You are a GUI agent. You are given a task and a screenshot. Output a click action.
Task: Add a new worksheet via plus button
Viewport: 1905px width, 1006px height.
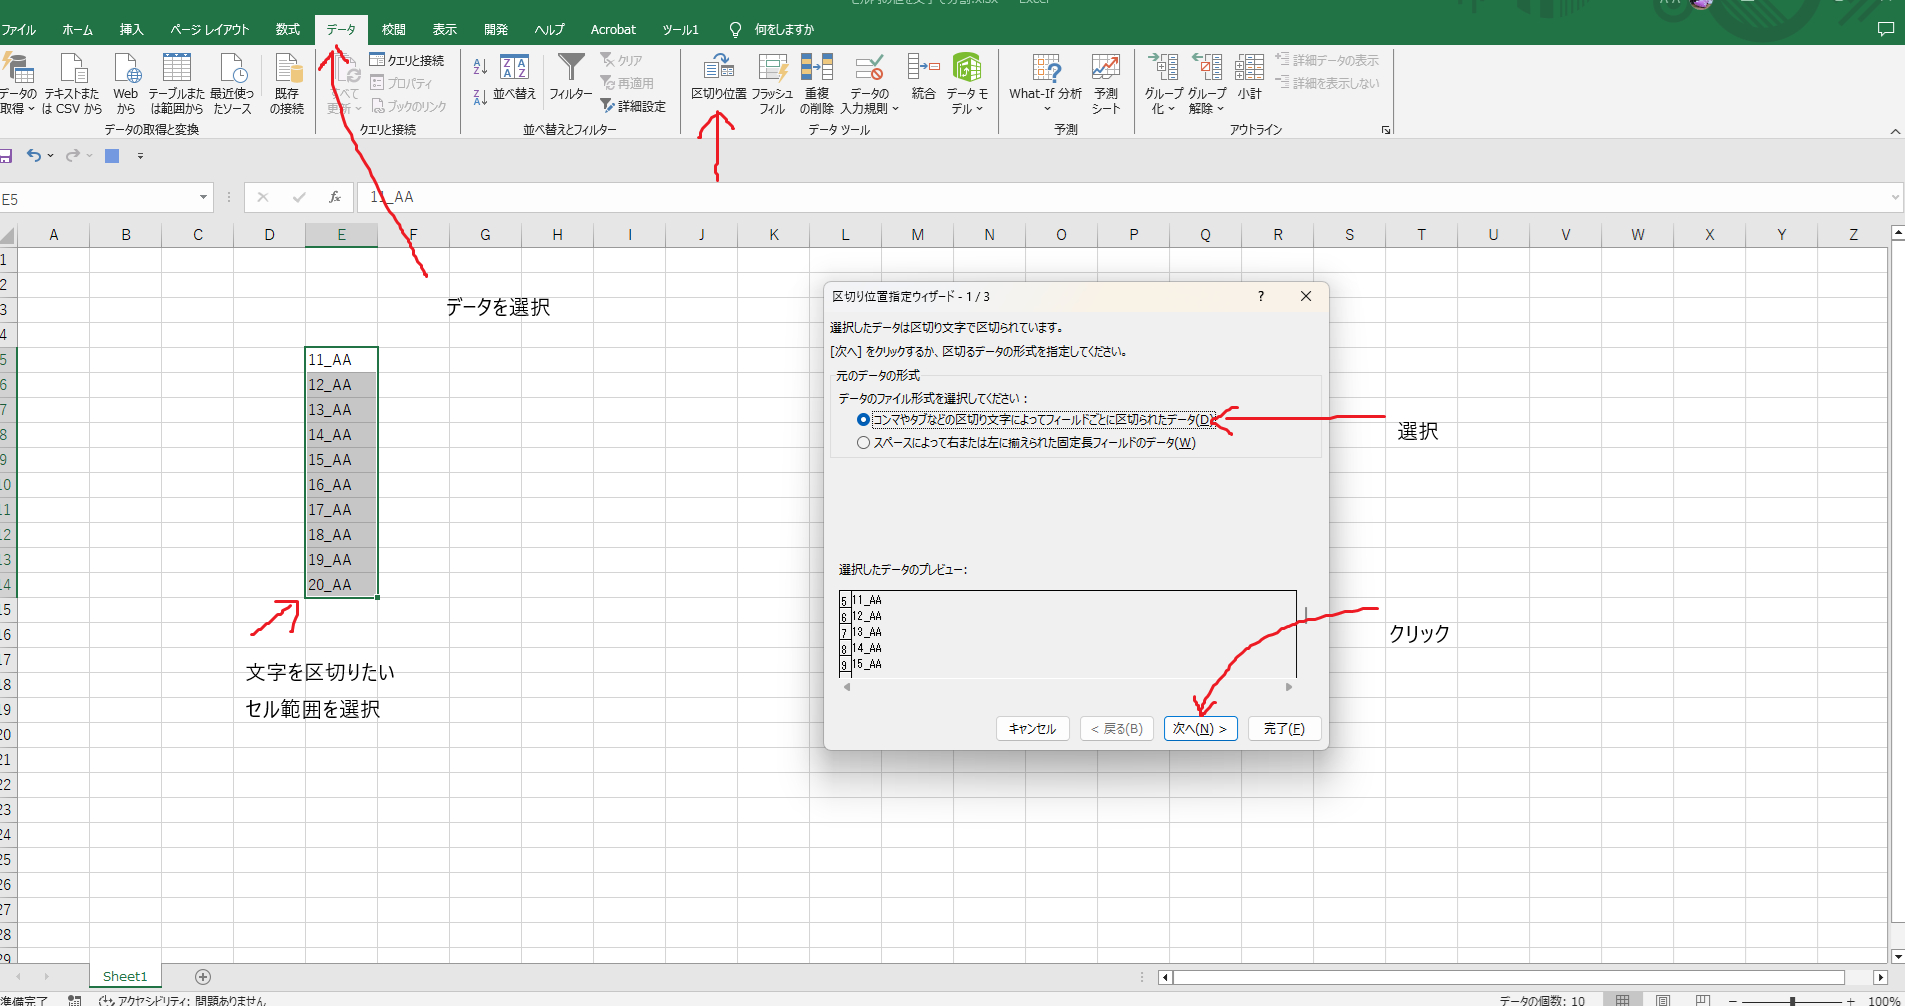[203, 976]
